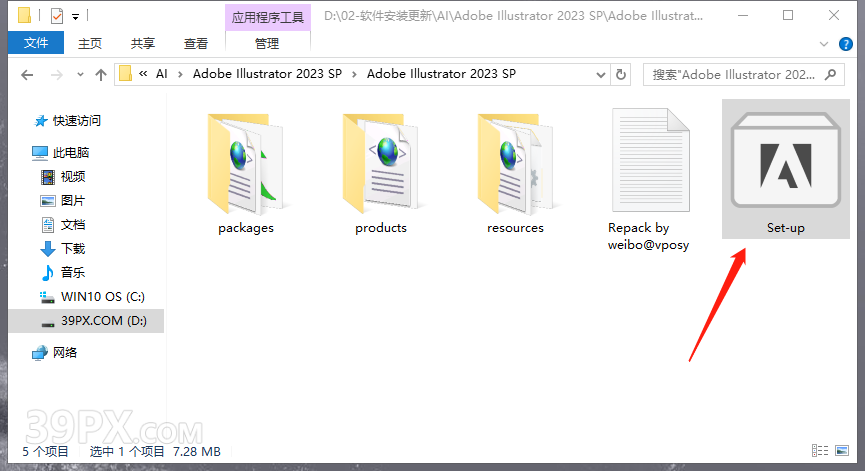Select 此电脑 in navigation pane
The image size is (865, 471).
(61, 152)
